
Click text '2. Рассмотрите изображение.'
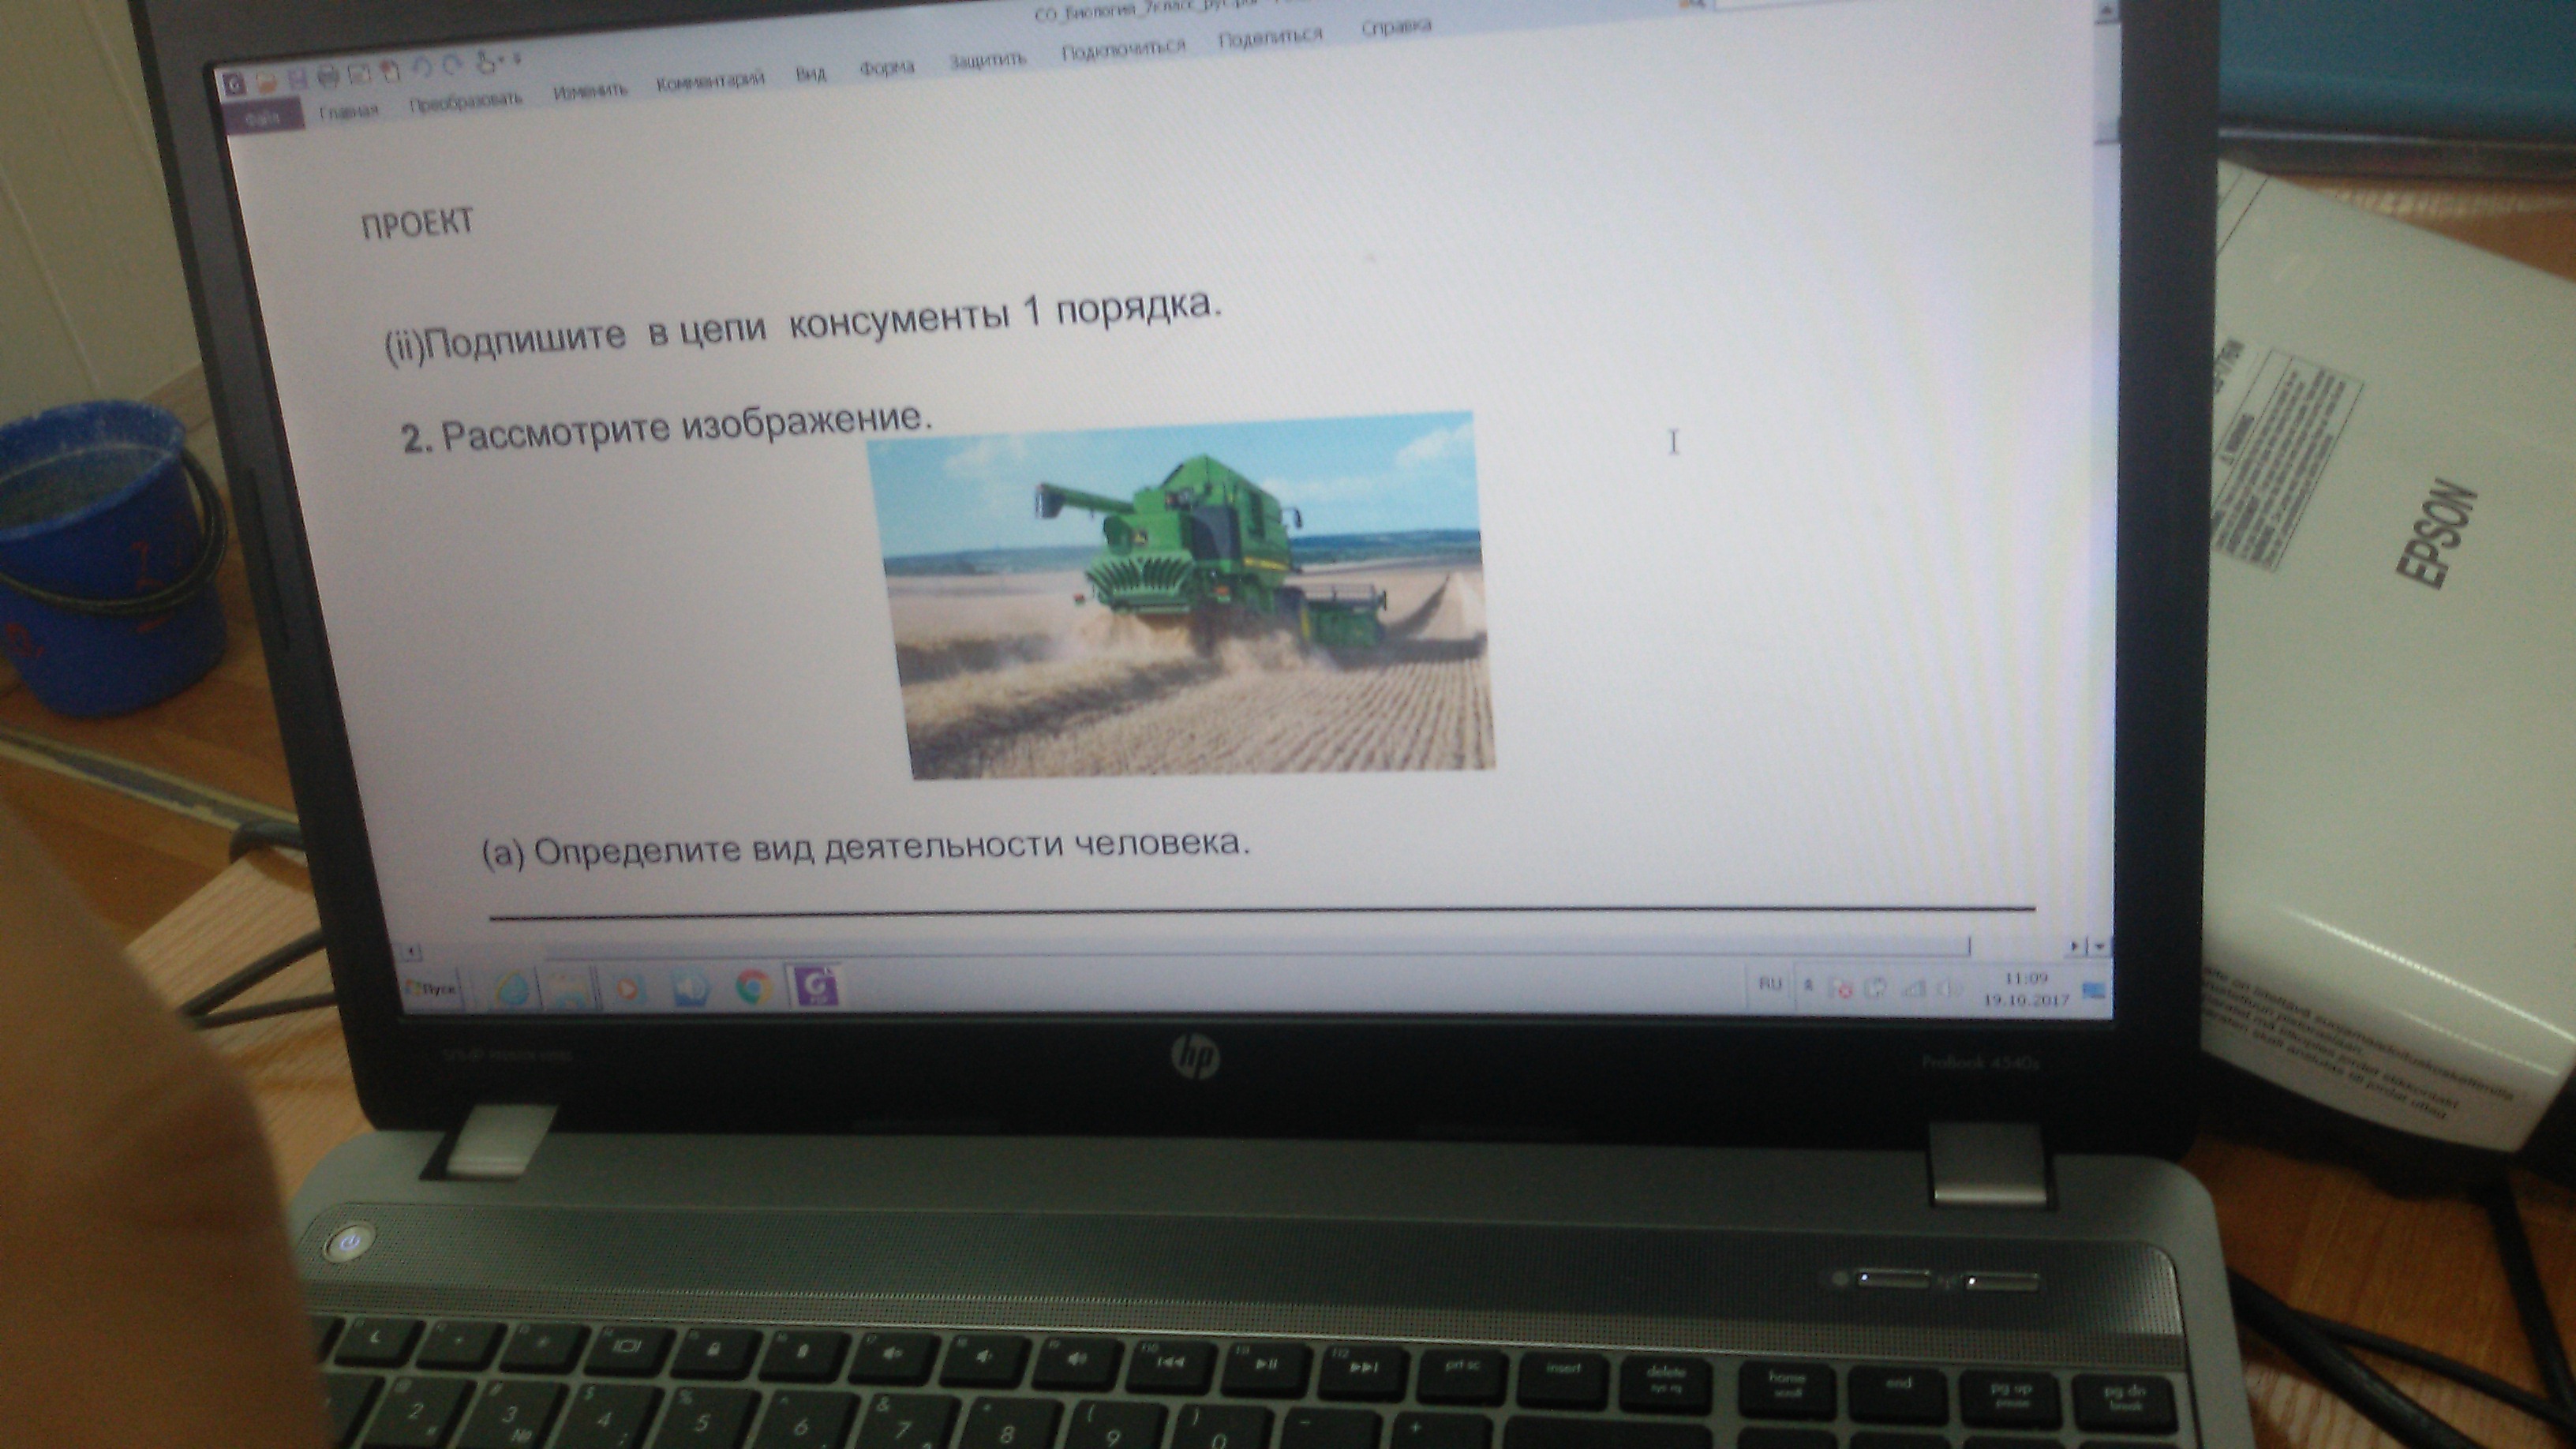click(x=665, y=428)
